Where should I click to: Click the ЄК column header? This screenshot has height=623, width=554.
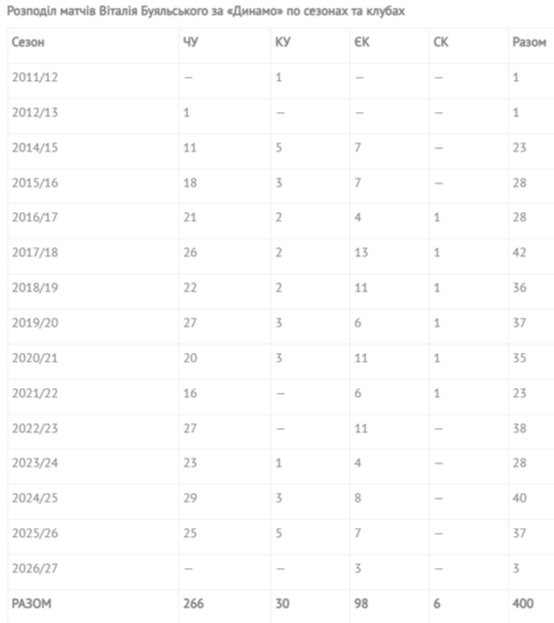point(362,42)
